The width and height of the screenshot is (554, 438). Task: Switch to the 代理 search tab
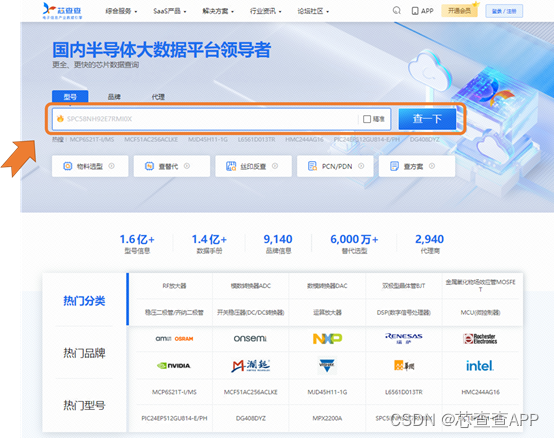158,96
